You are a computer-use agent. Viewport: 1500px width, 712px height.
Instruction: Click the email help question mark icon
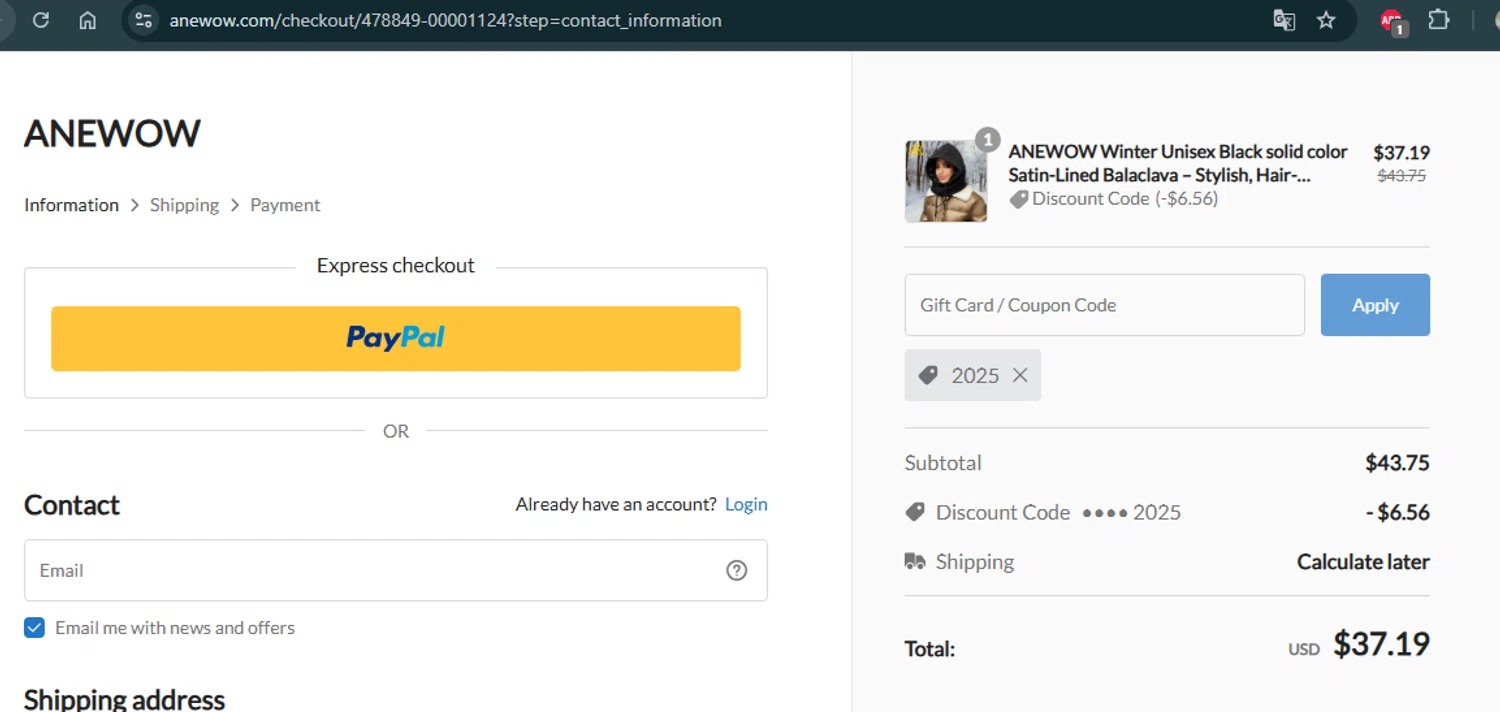pyautogui.click(x=737, y=570)
